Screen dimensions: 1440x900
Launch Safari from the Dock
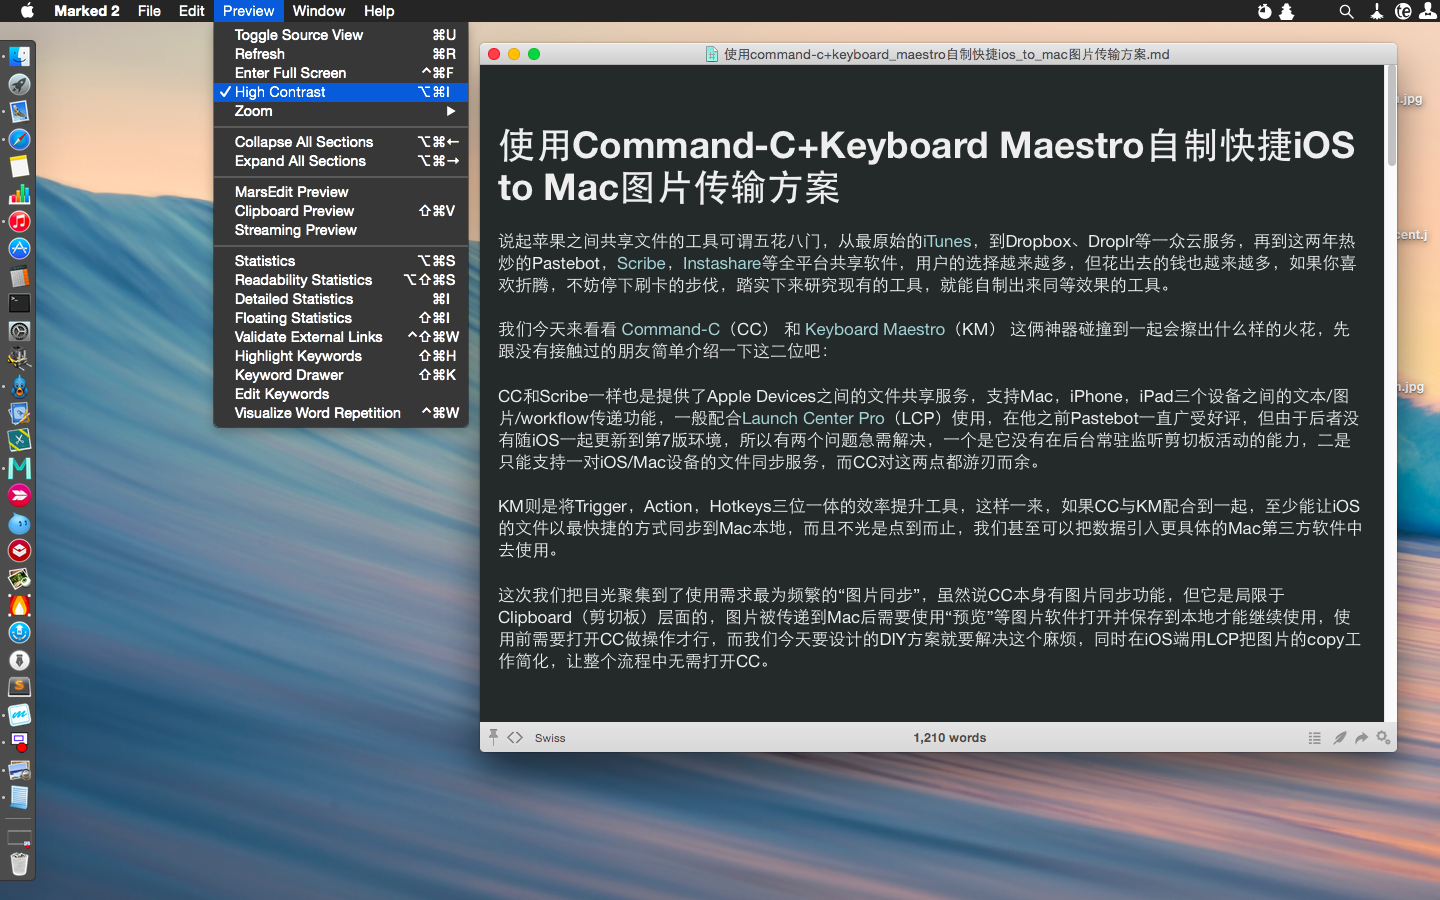click(x=19, y=139)
